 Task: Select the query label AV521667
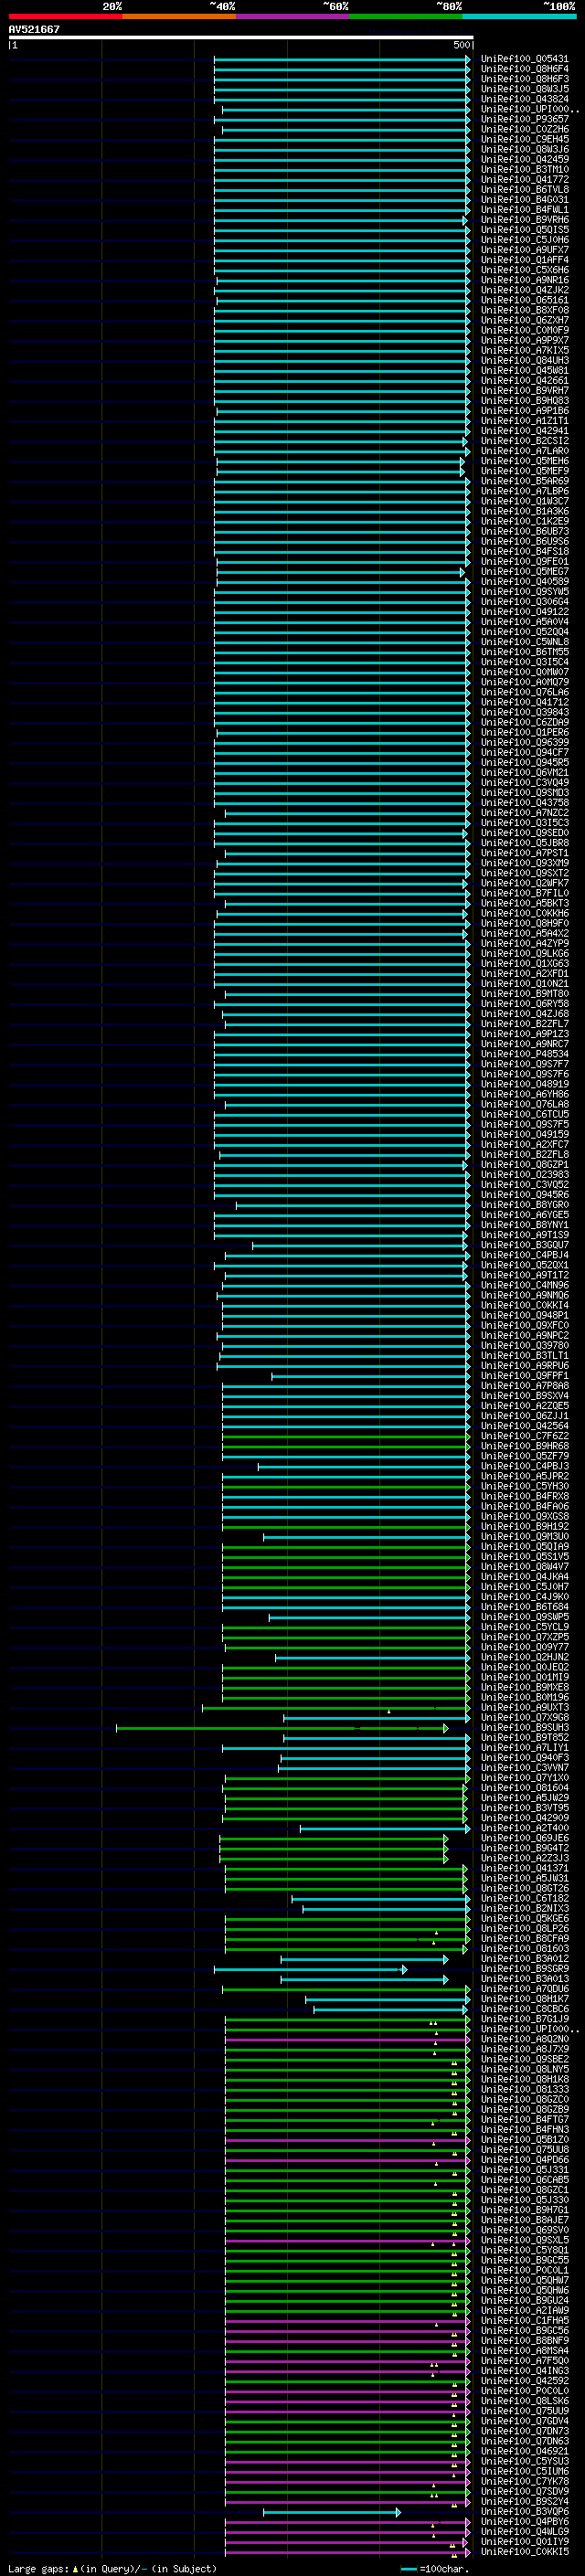[x=34, y=29]
